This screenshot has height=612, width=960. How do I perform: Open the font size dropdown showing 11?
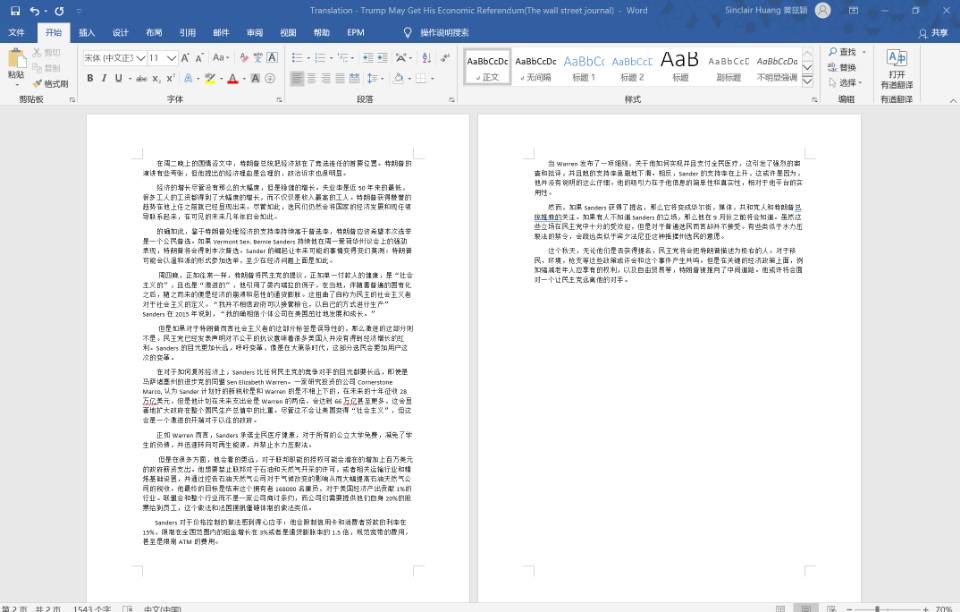point(172,58)
